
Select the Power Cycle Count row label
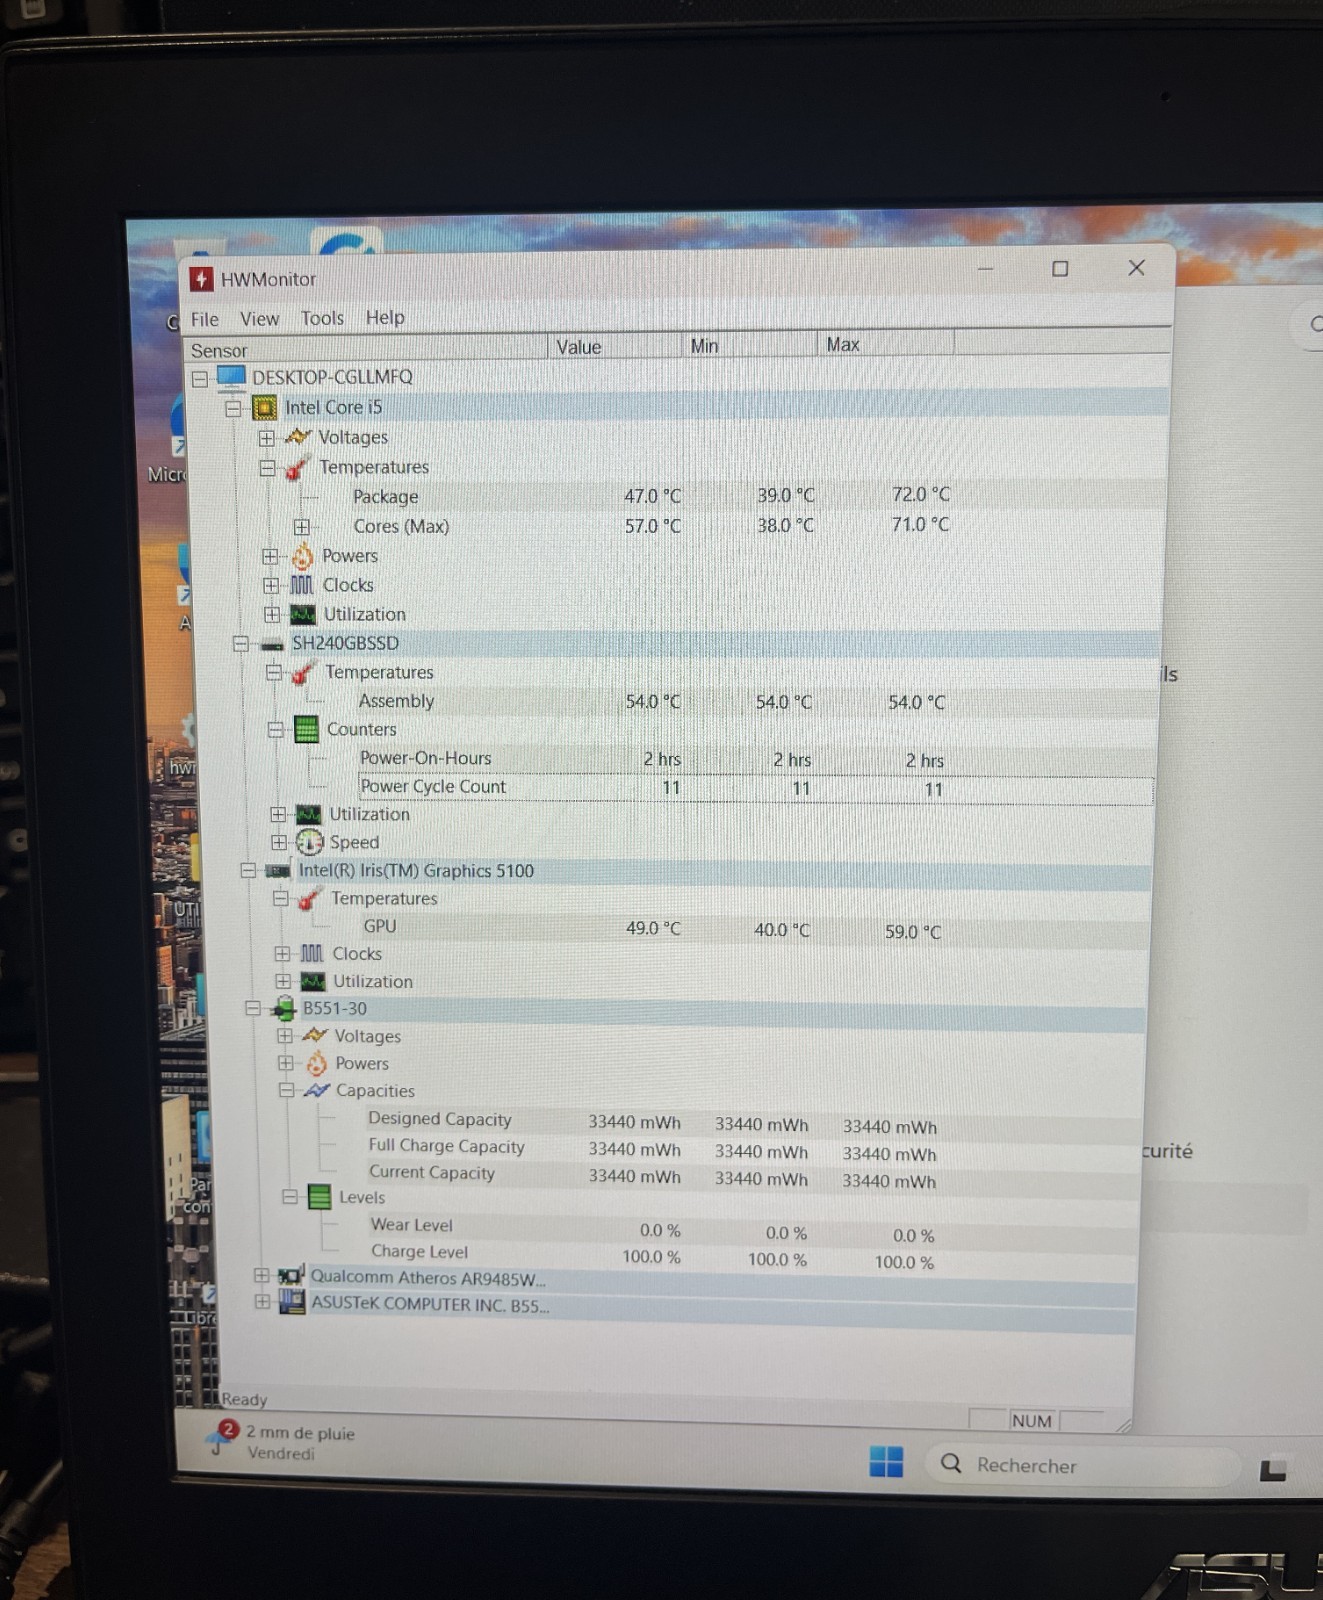click(x=433, y=786)
